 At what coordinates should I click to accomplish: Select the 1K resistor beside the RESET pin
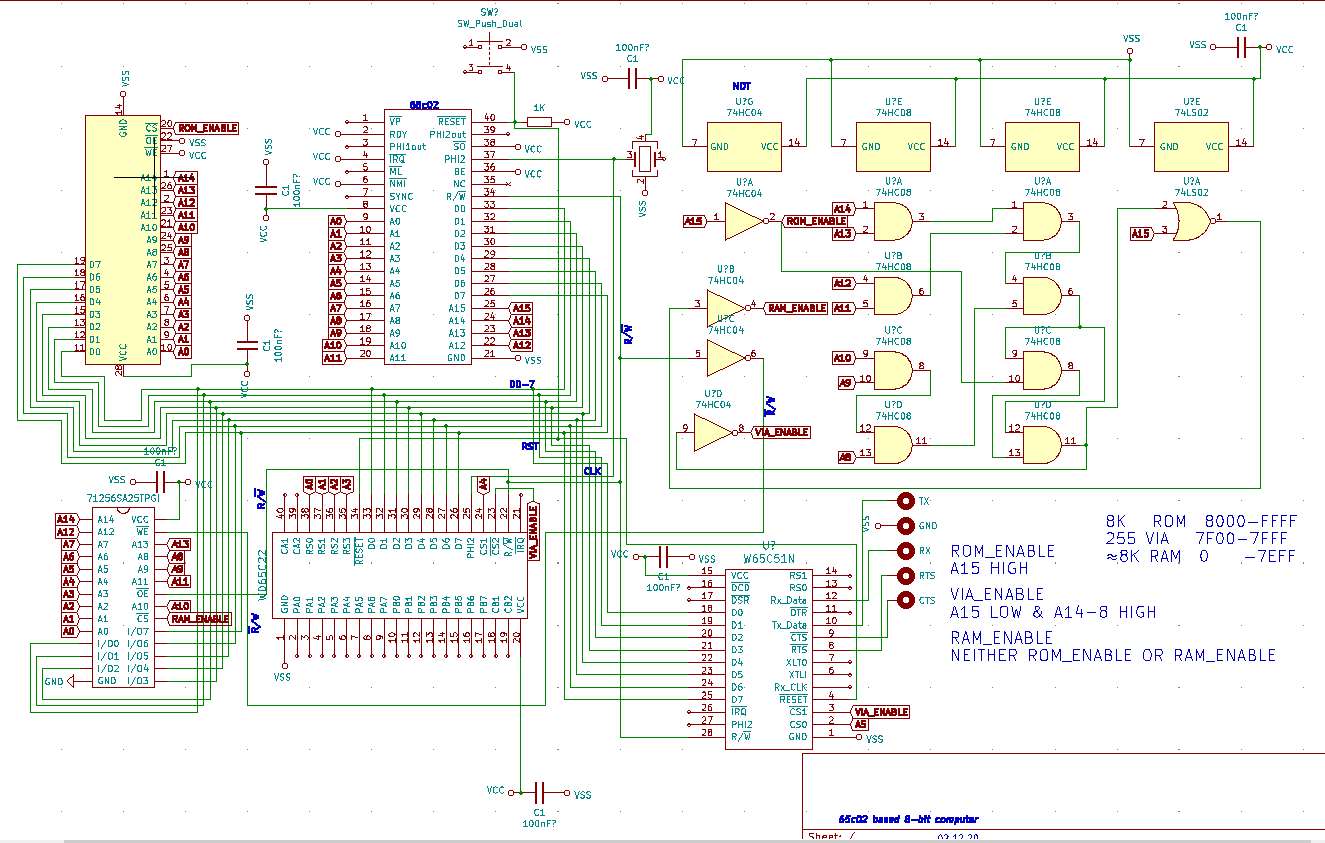click(538, 122)
